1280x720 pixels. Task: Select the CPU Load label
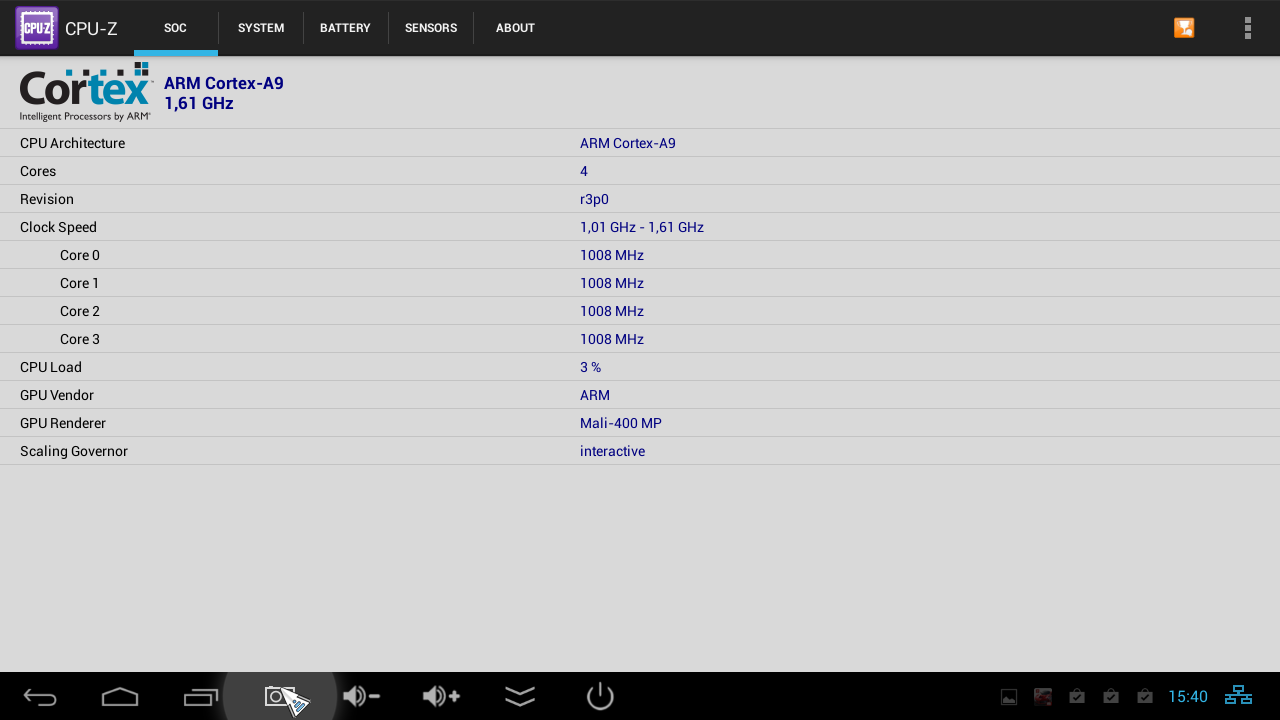tap(51, 367)
